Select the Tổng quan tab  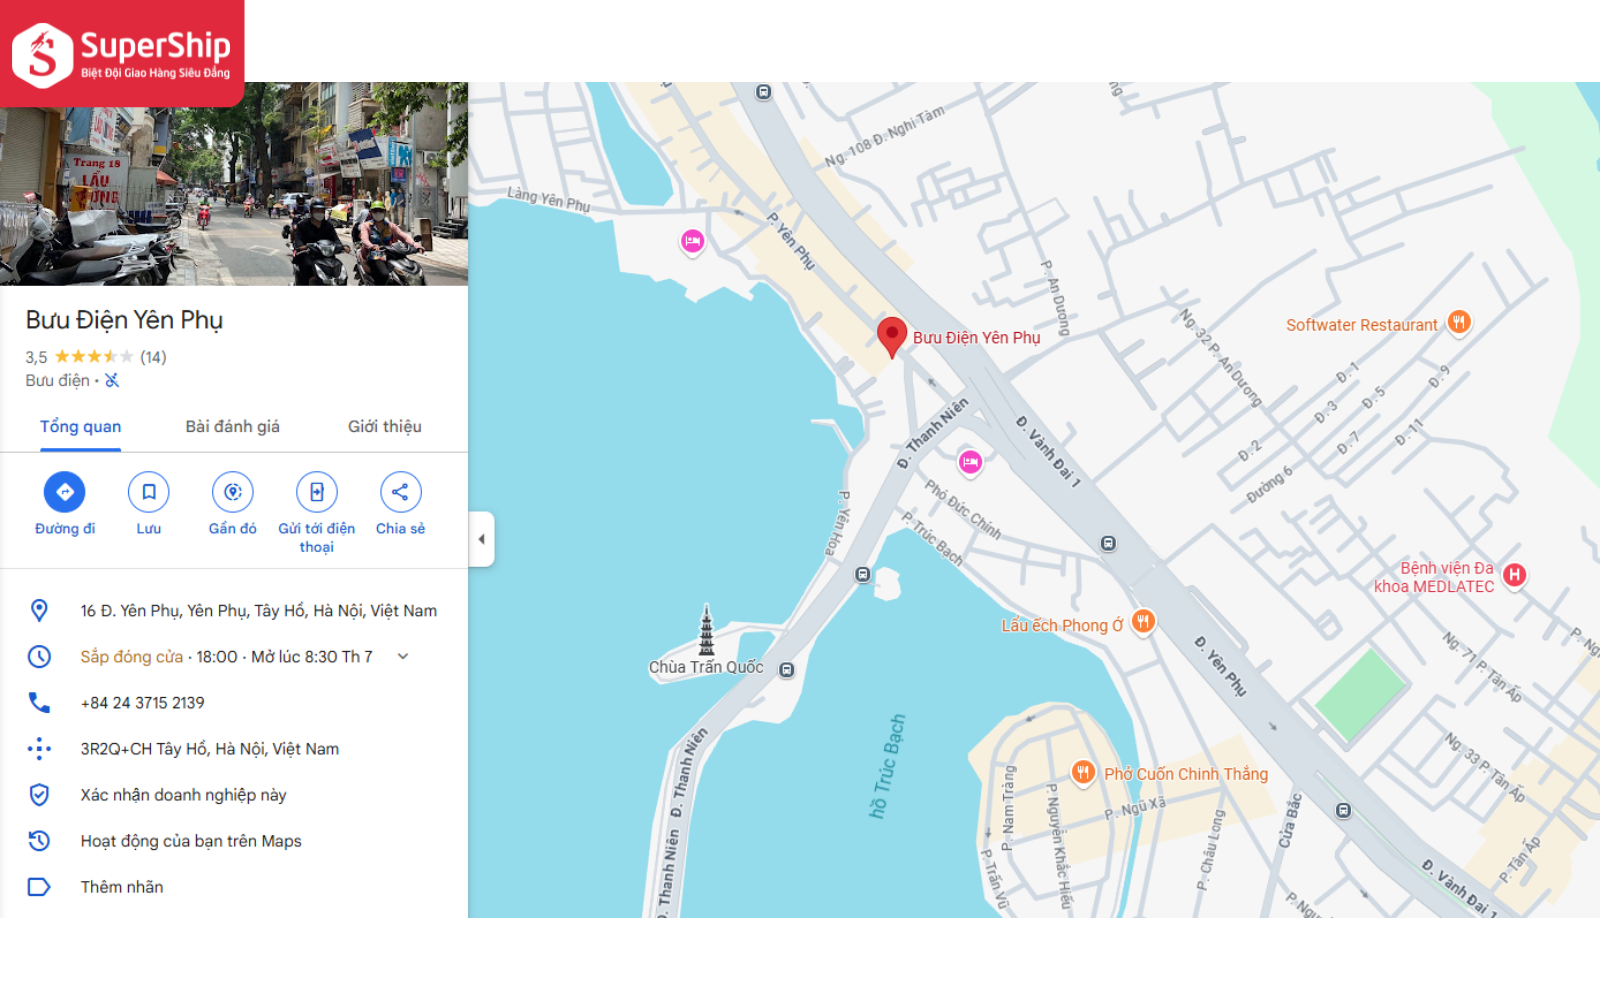pyautogui.click(x=80, y=427)
